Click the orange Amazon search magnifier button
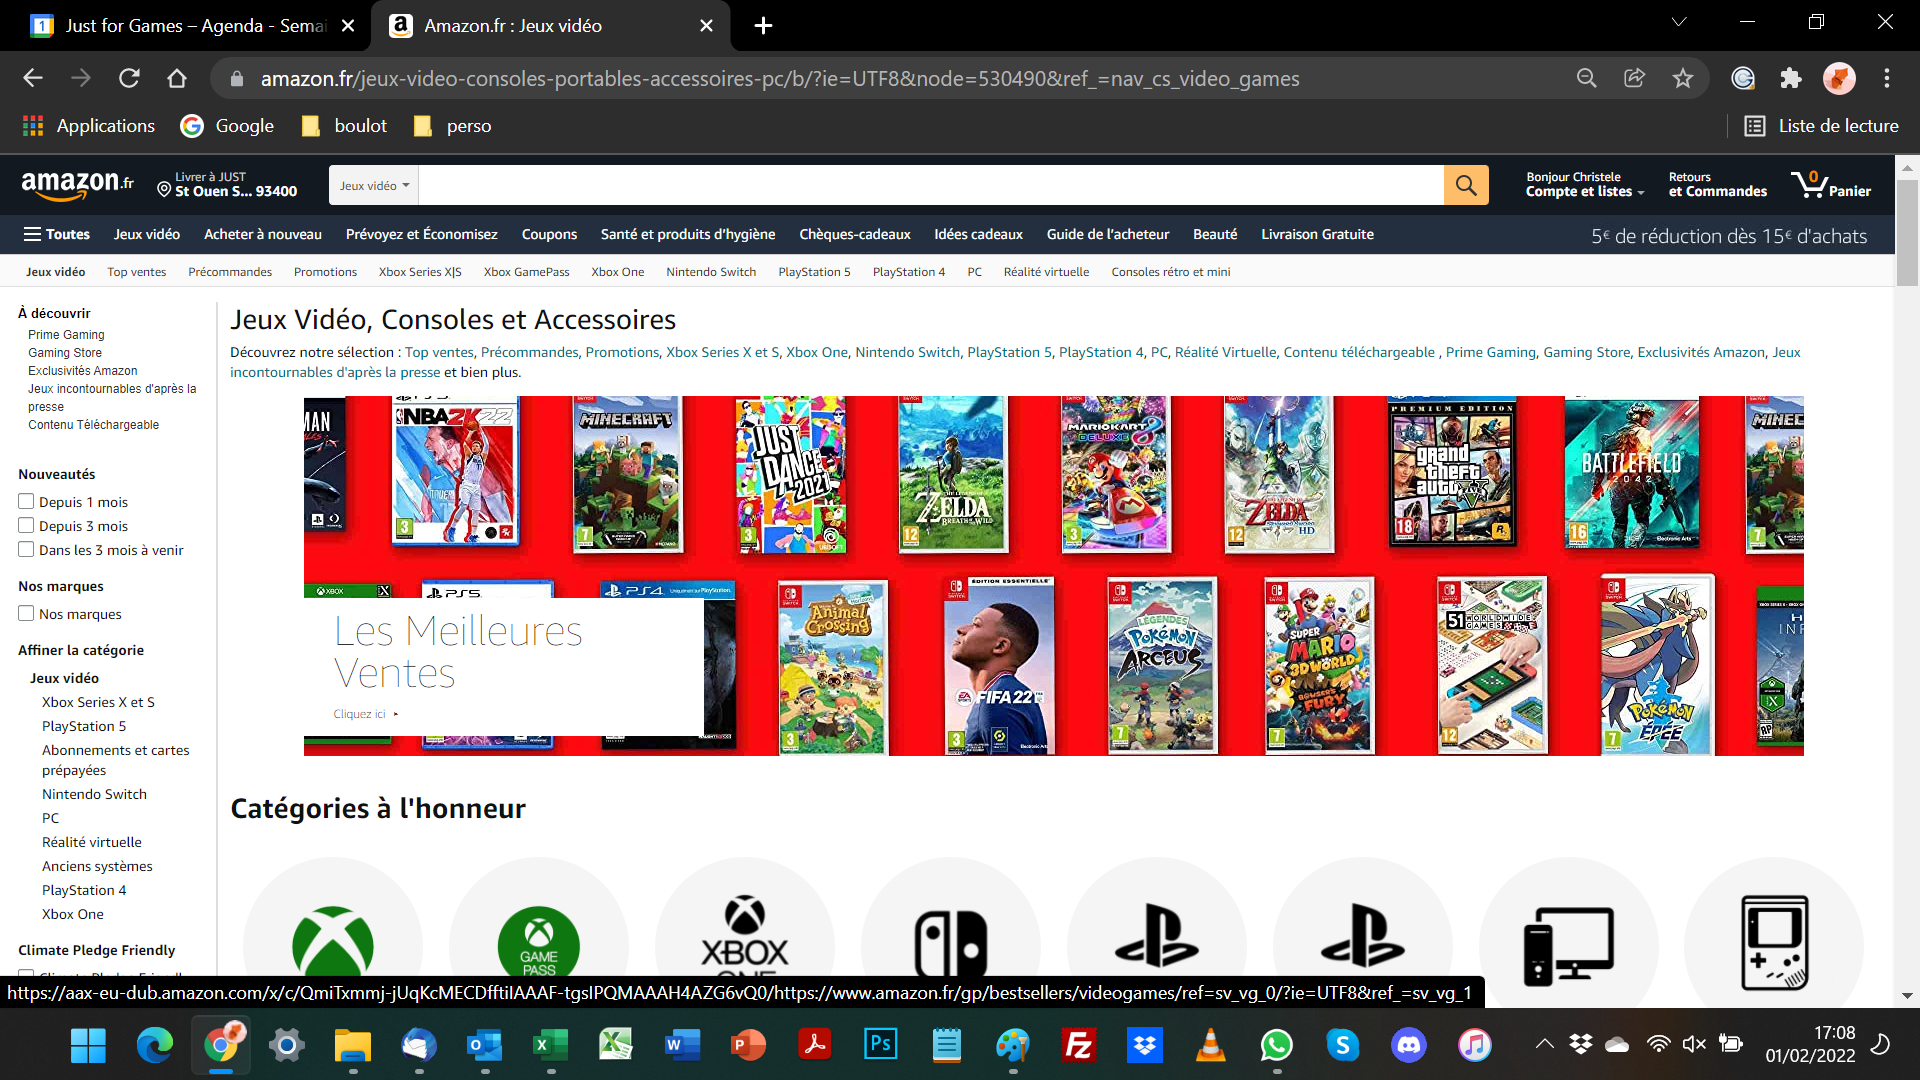Viewport: 1920px width, 1080px height. pos(1465,185)
